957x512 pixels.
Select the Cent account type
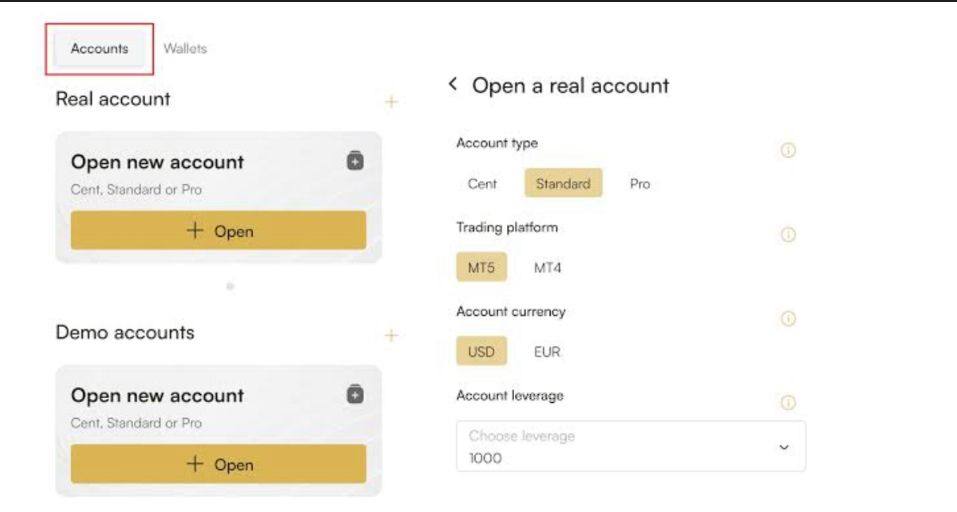[482, 184]
